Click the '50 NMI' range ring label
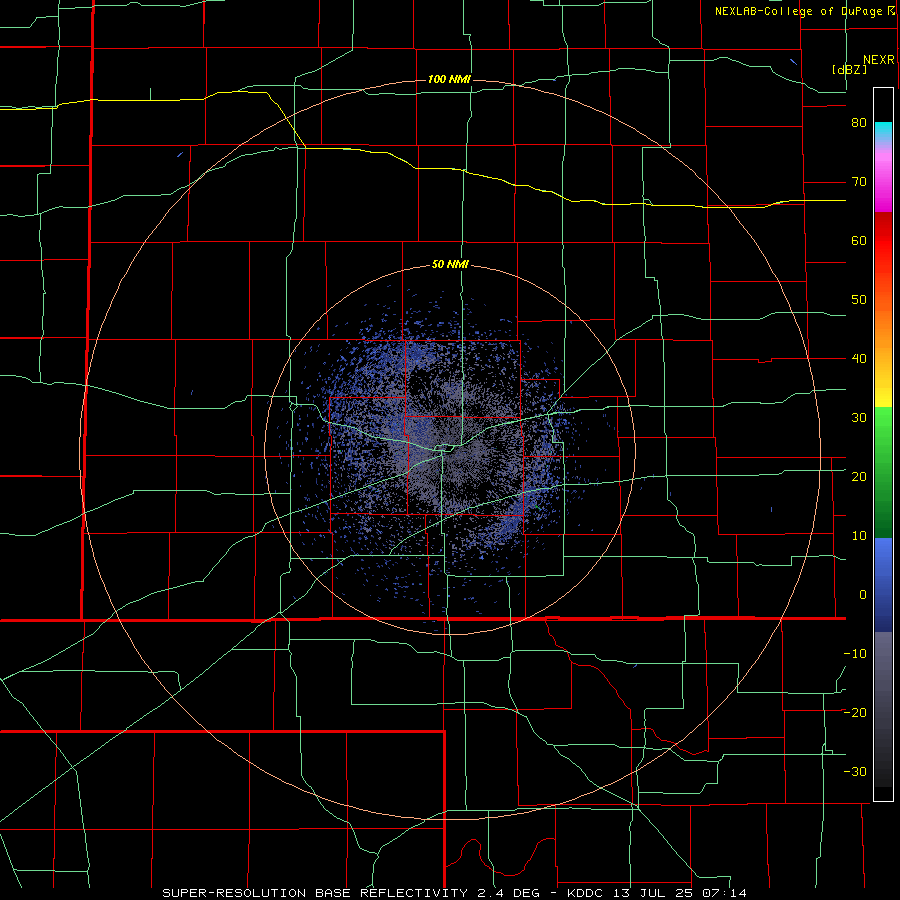900x900 pixels. (450, 265)
